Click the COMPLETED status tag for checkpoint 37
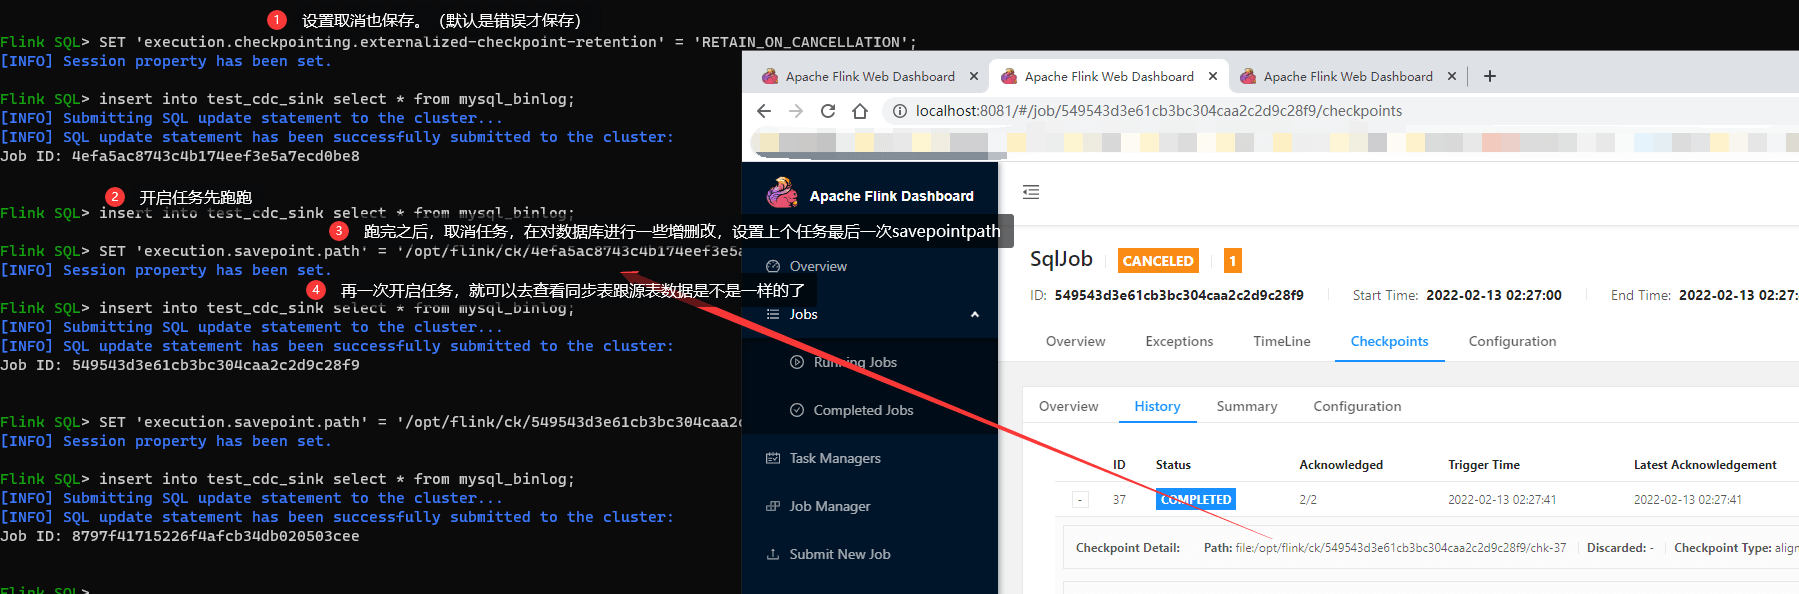1799x594 pixels. pyautogui.click(x=1196, y=499)
